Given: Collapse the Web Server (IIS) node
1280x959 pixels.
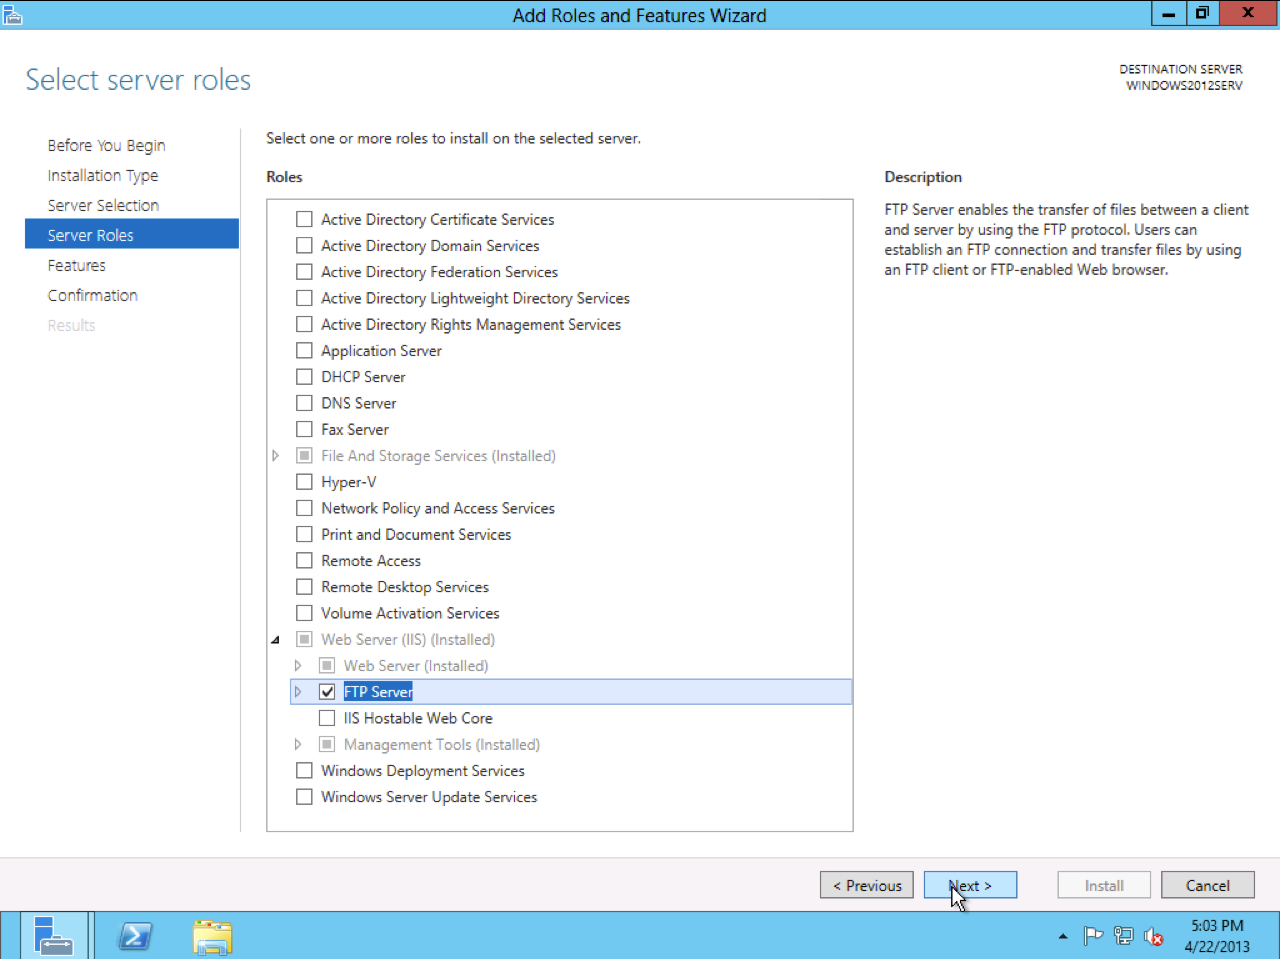Looking at the screenshot, I should click(276, 640).
